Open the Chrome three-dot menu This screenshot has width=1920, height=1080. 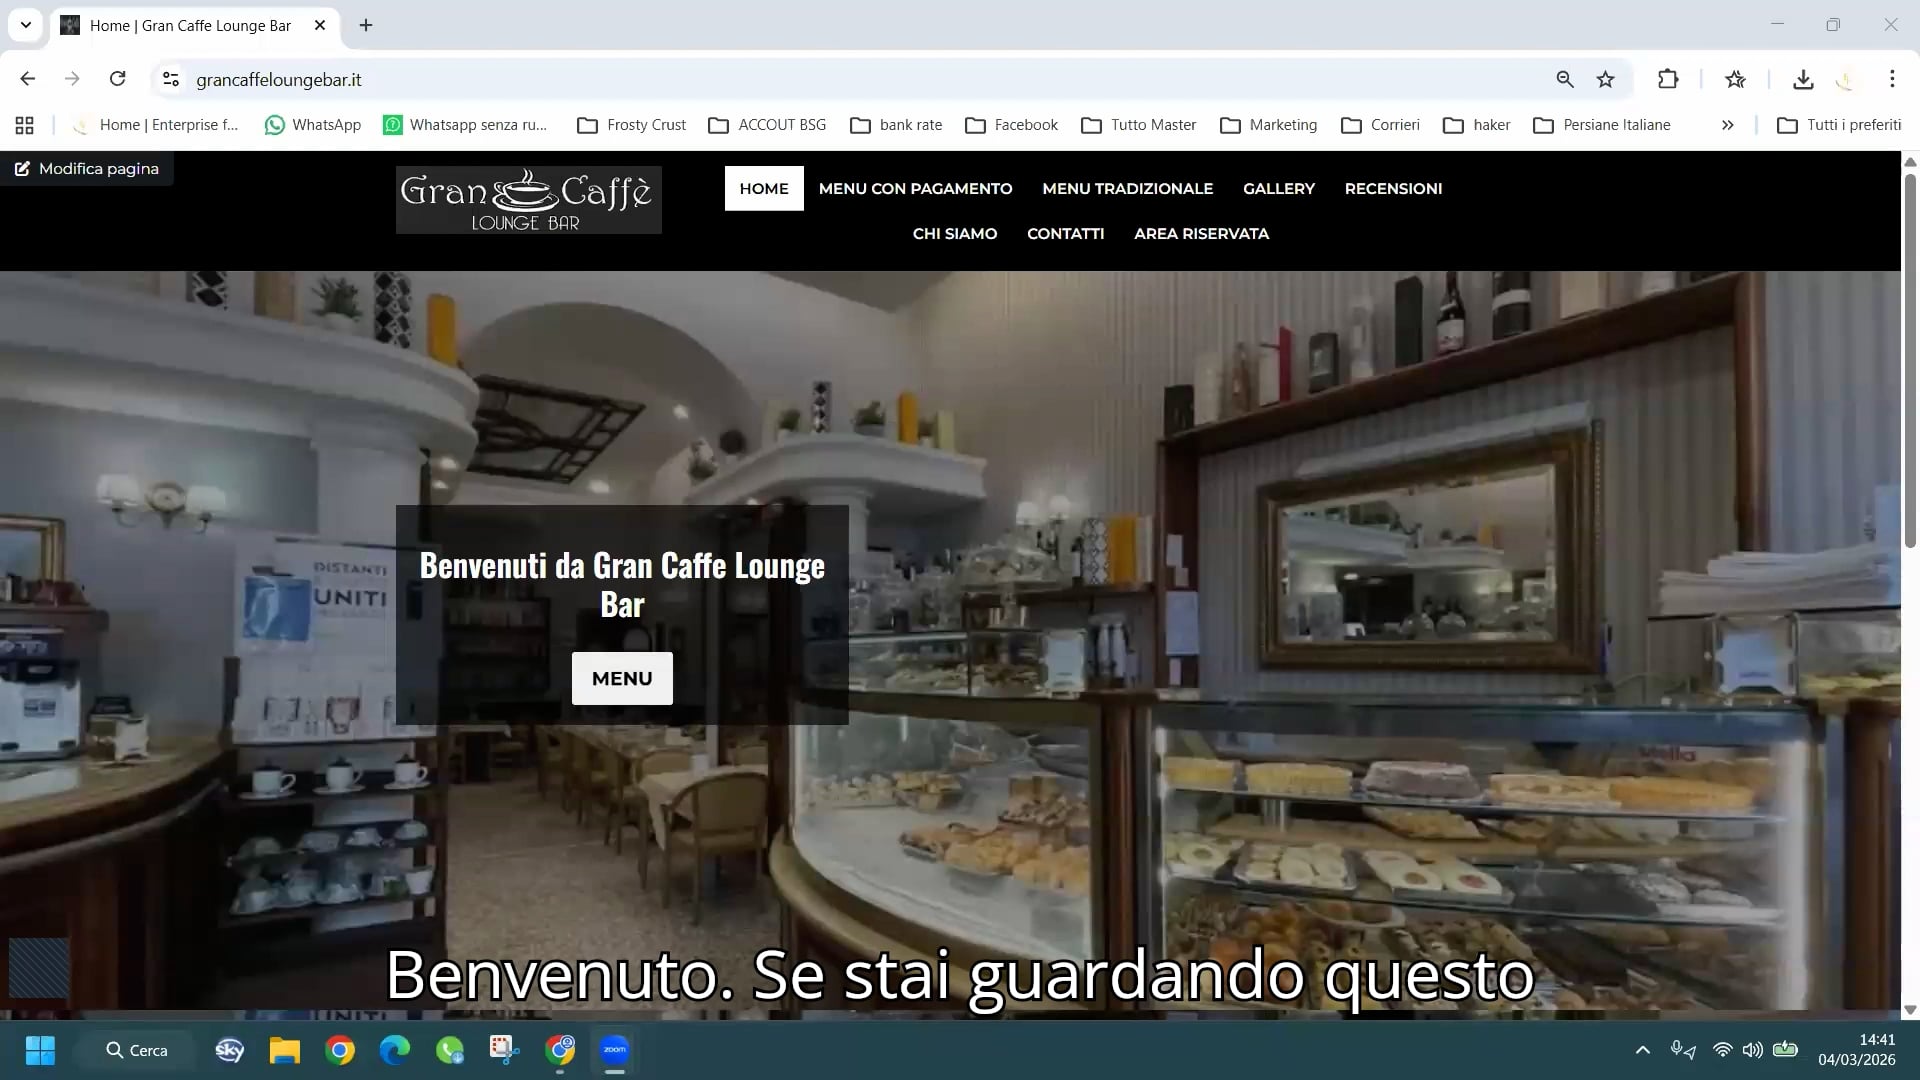[x=1891, y=79]
